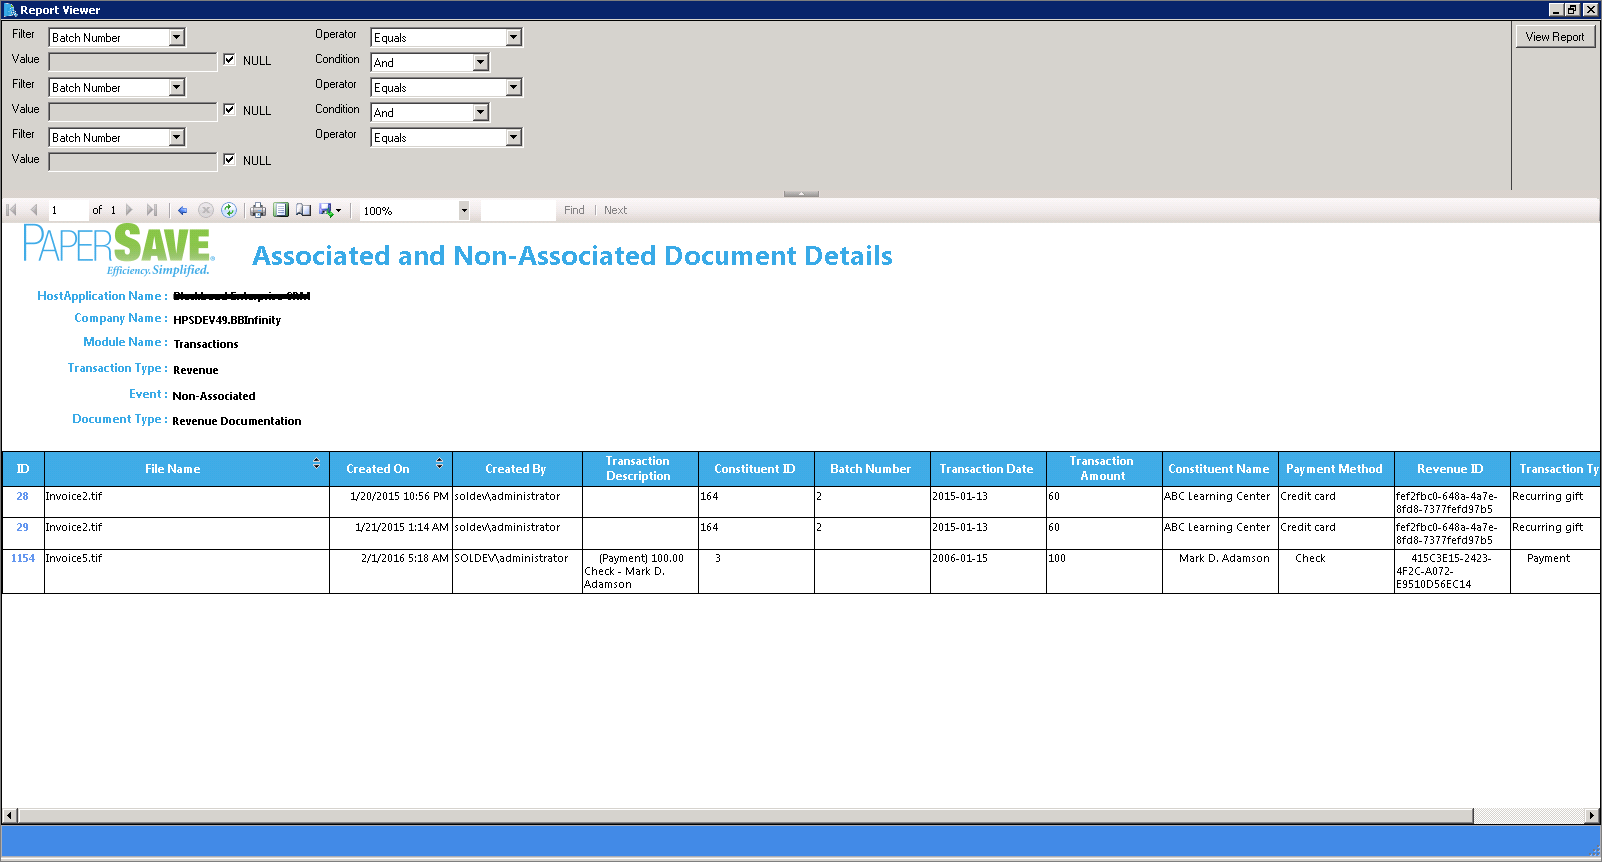Open second Operator Equals dropdown
The width and height of the screenshot is (1602, 862).
coord(514,87)
